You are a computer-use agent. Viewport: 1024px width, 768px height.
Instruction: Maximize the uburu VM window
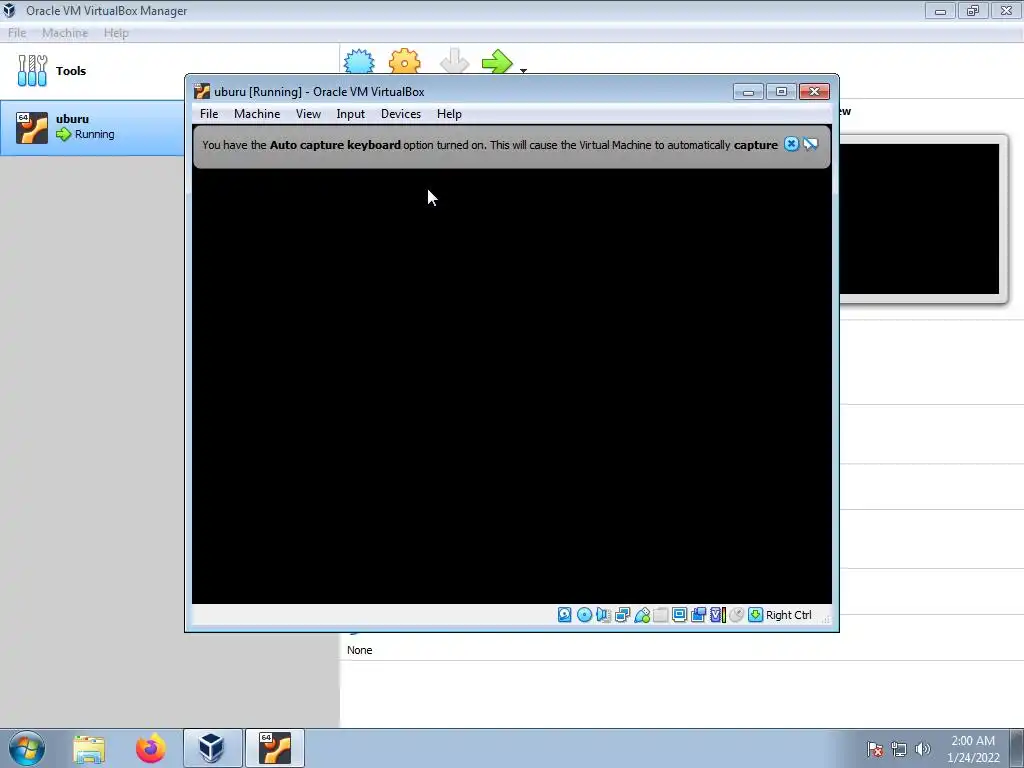(781, 91)
